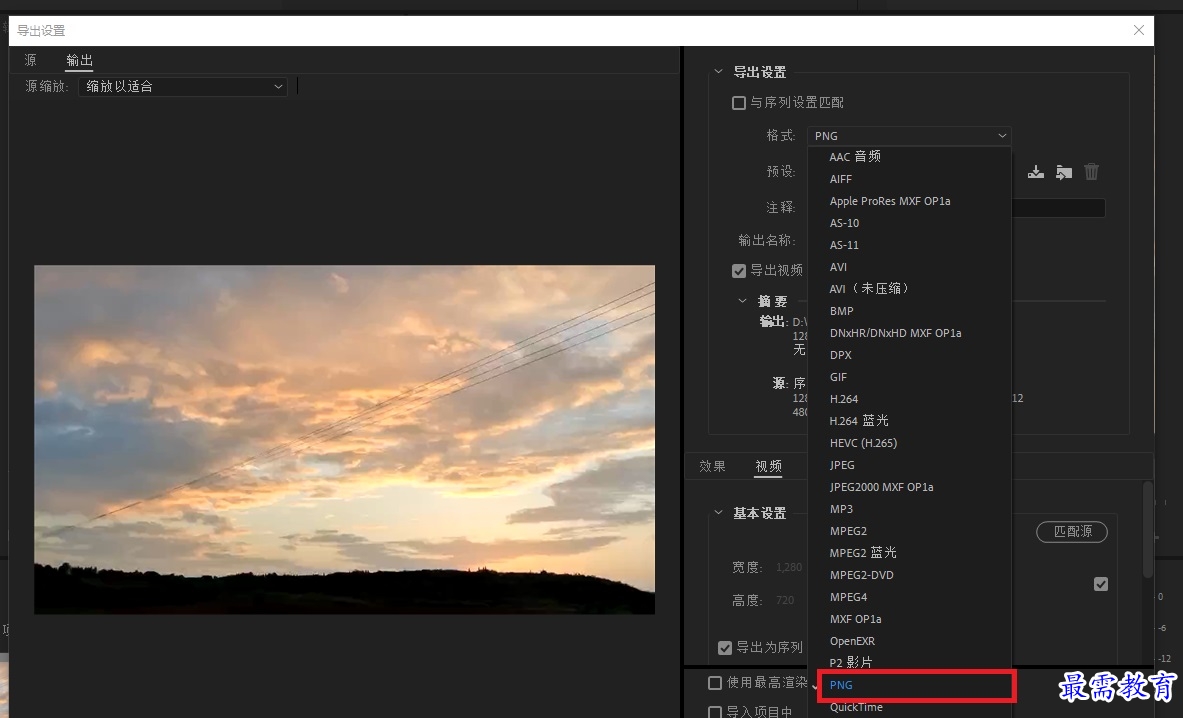Click the 注释 comment input field

coord(1058,207)
